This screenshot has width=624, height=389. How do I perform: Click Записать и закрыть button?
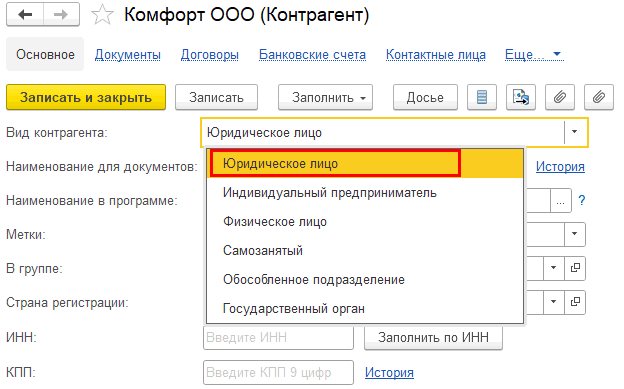(x=86, y=97)
